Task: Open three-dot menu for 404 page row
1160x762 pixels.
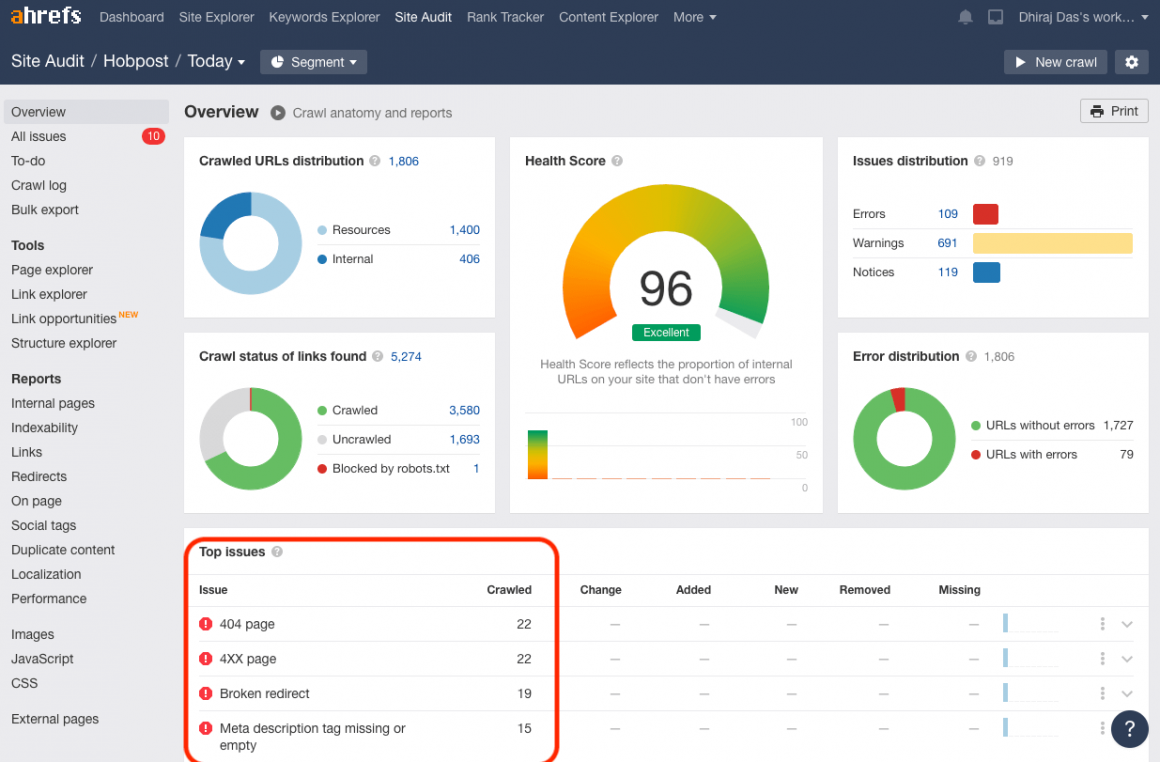Action: 1102,624
